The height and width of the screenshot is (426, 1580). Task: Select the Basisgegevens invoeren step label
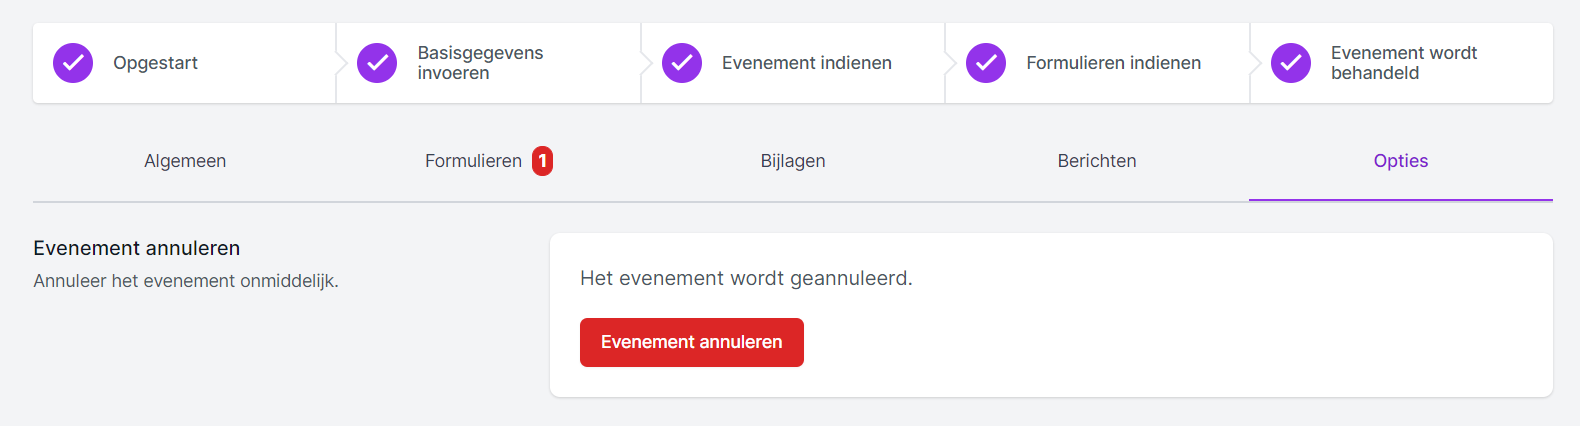(x=480, y=63)
